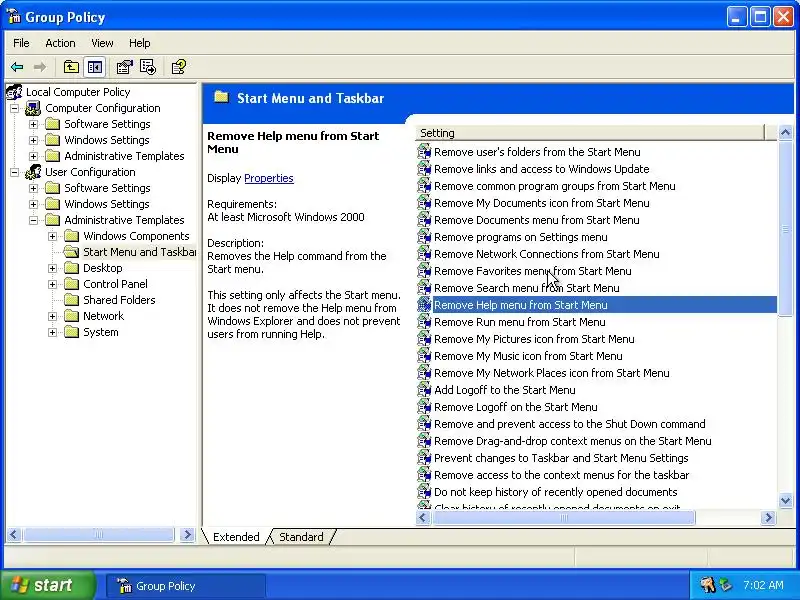Collapse Administrative Templates under User Configuration
The image size is (800, 600).
(x=33, y=220)
